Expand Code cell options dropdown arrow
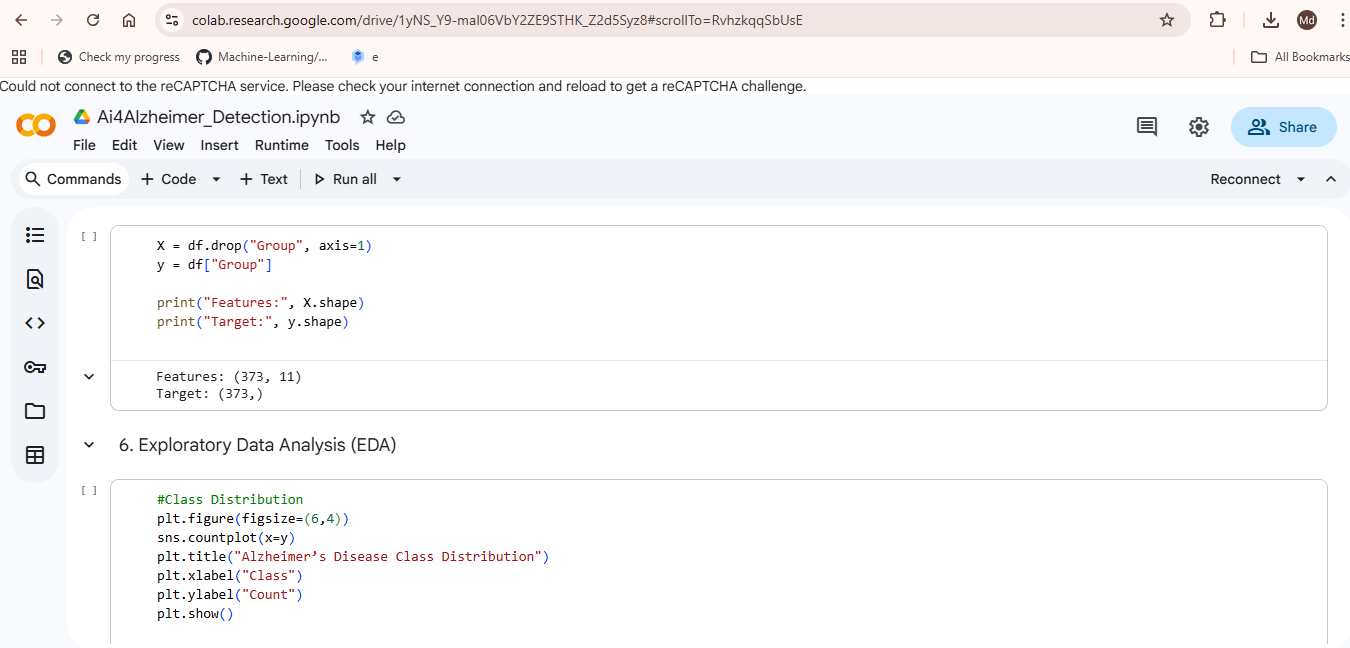 [x=216, y=179]
